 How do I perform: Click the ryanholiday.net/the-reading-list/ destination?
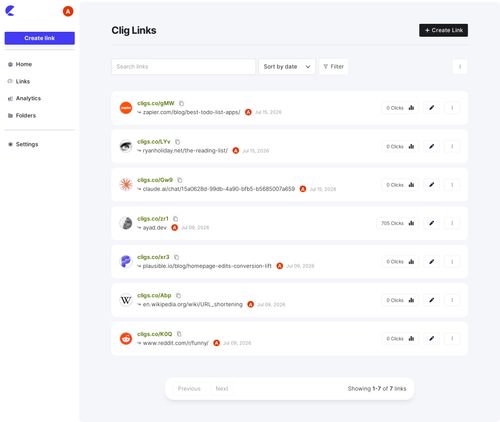185,151
